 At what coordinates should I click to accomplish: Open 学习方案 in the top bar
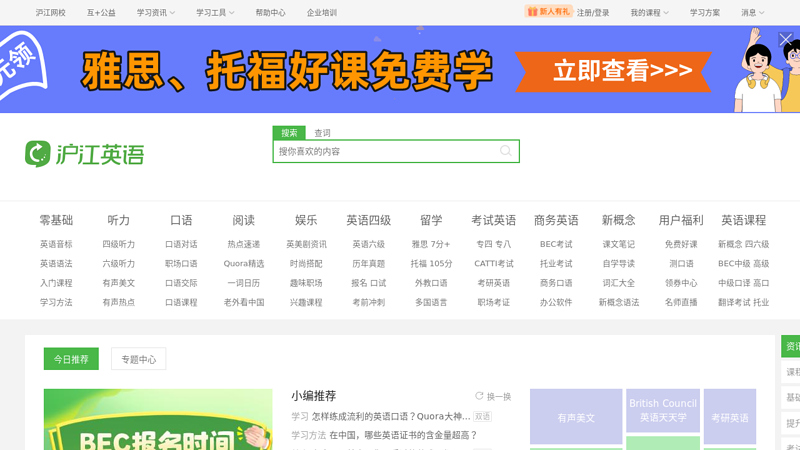[x=705, y=13]
